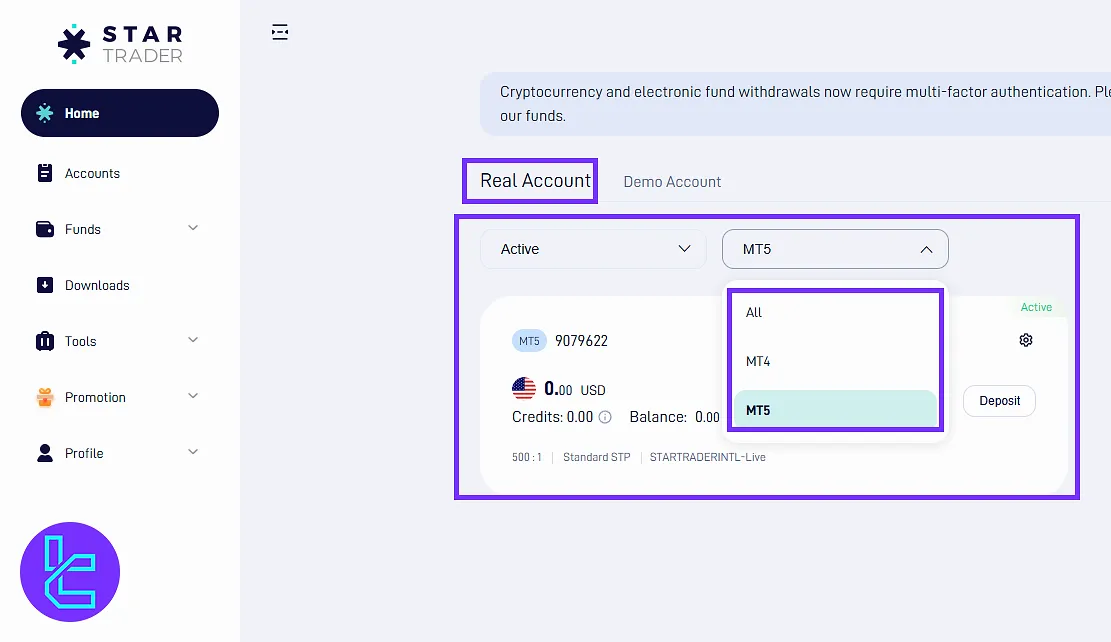Click the MT5 badge beside 9079622

tap(529, 341)
